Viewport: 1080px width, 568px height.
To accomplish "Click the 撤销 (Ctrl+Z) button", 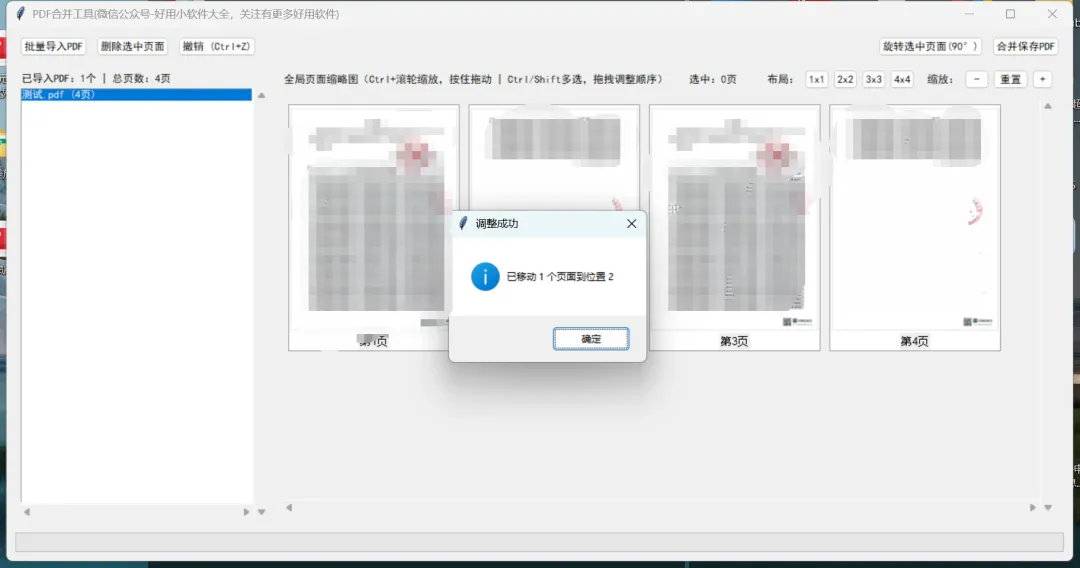I will pyautogui.click(x=216, y=46).
